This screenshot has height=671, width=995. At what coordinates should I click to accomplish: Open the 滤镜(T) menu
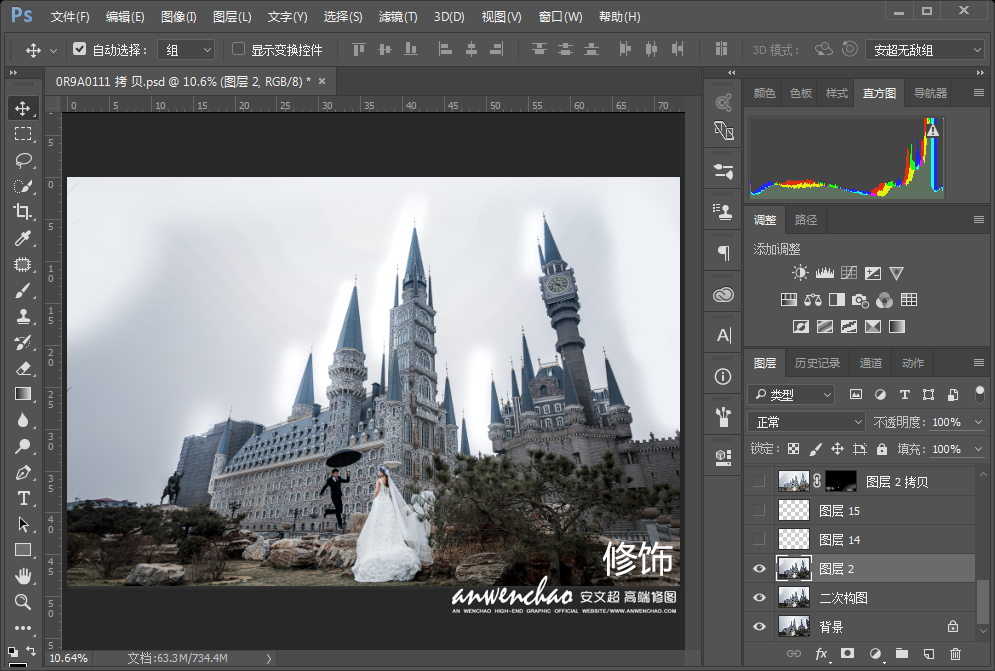[x=398, y=17]
